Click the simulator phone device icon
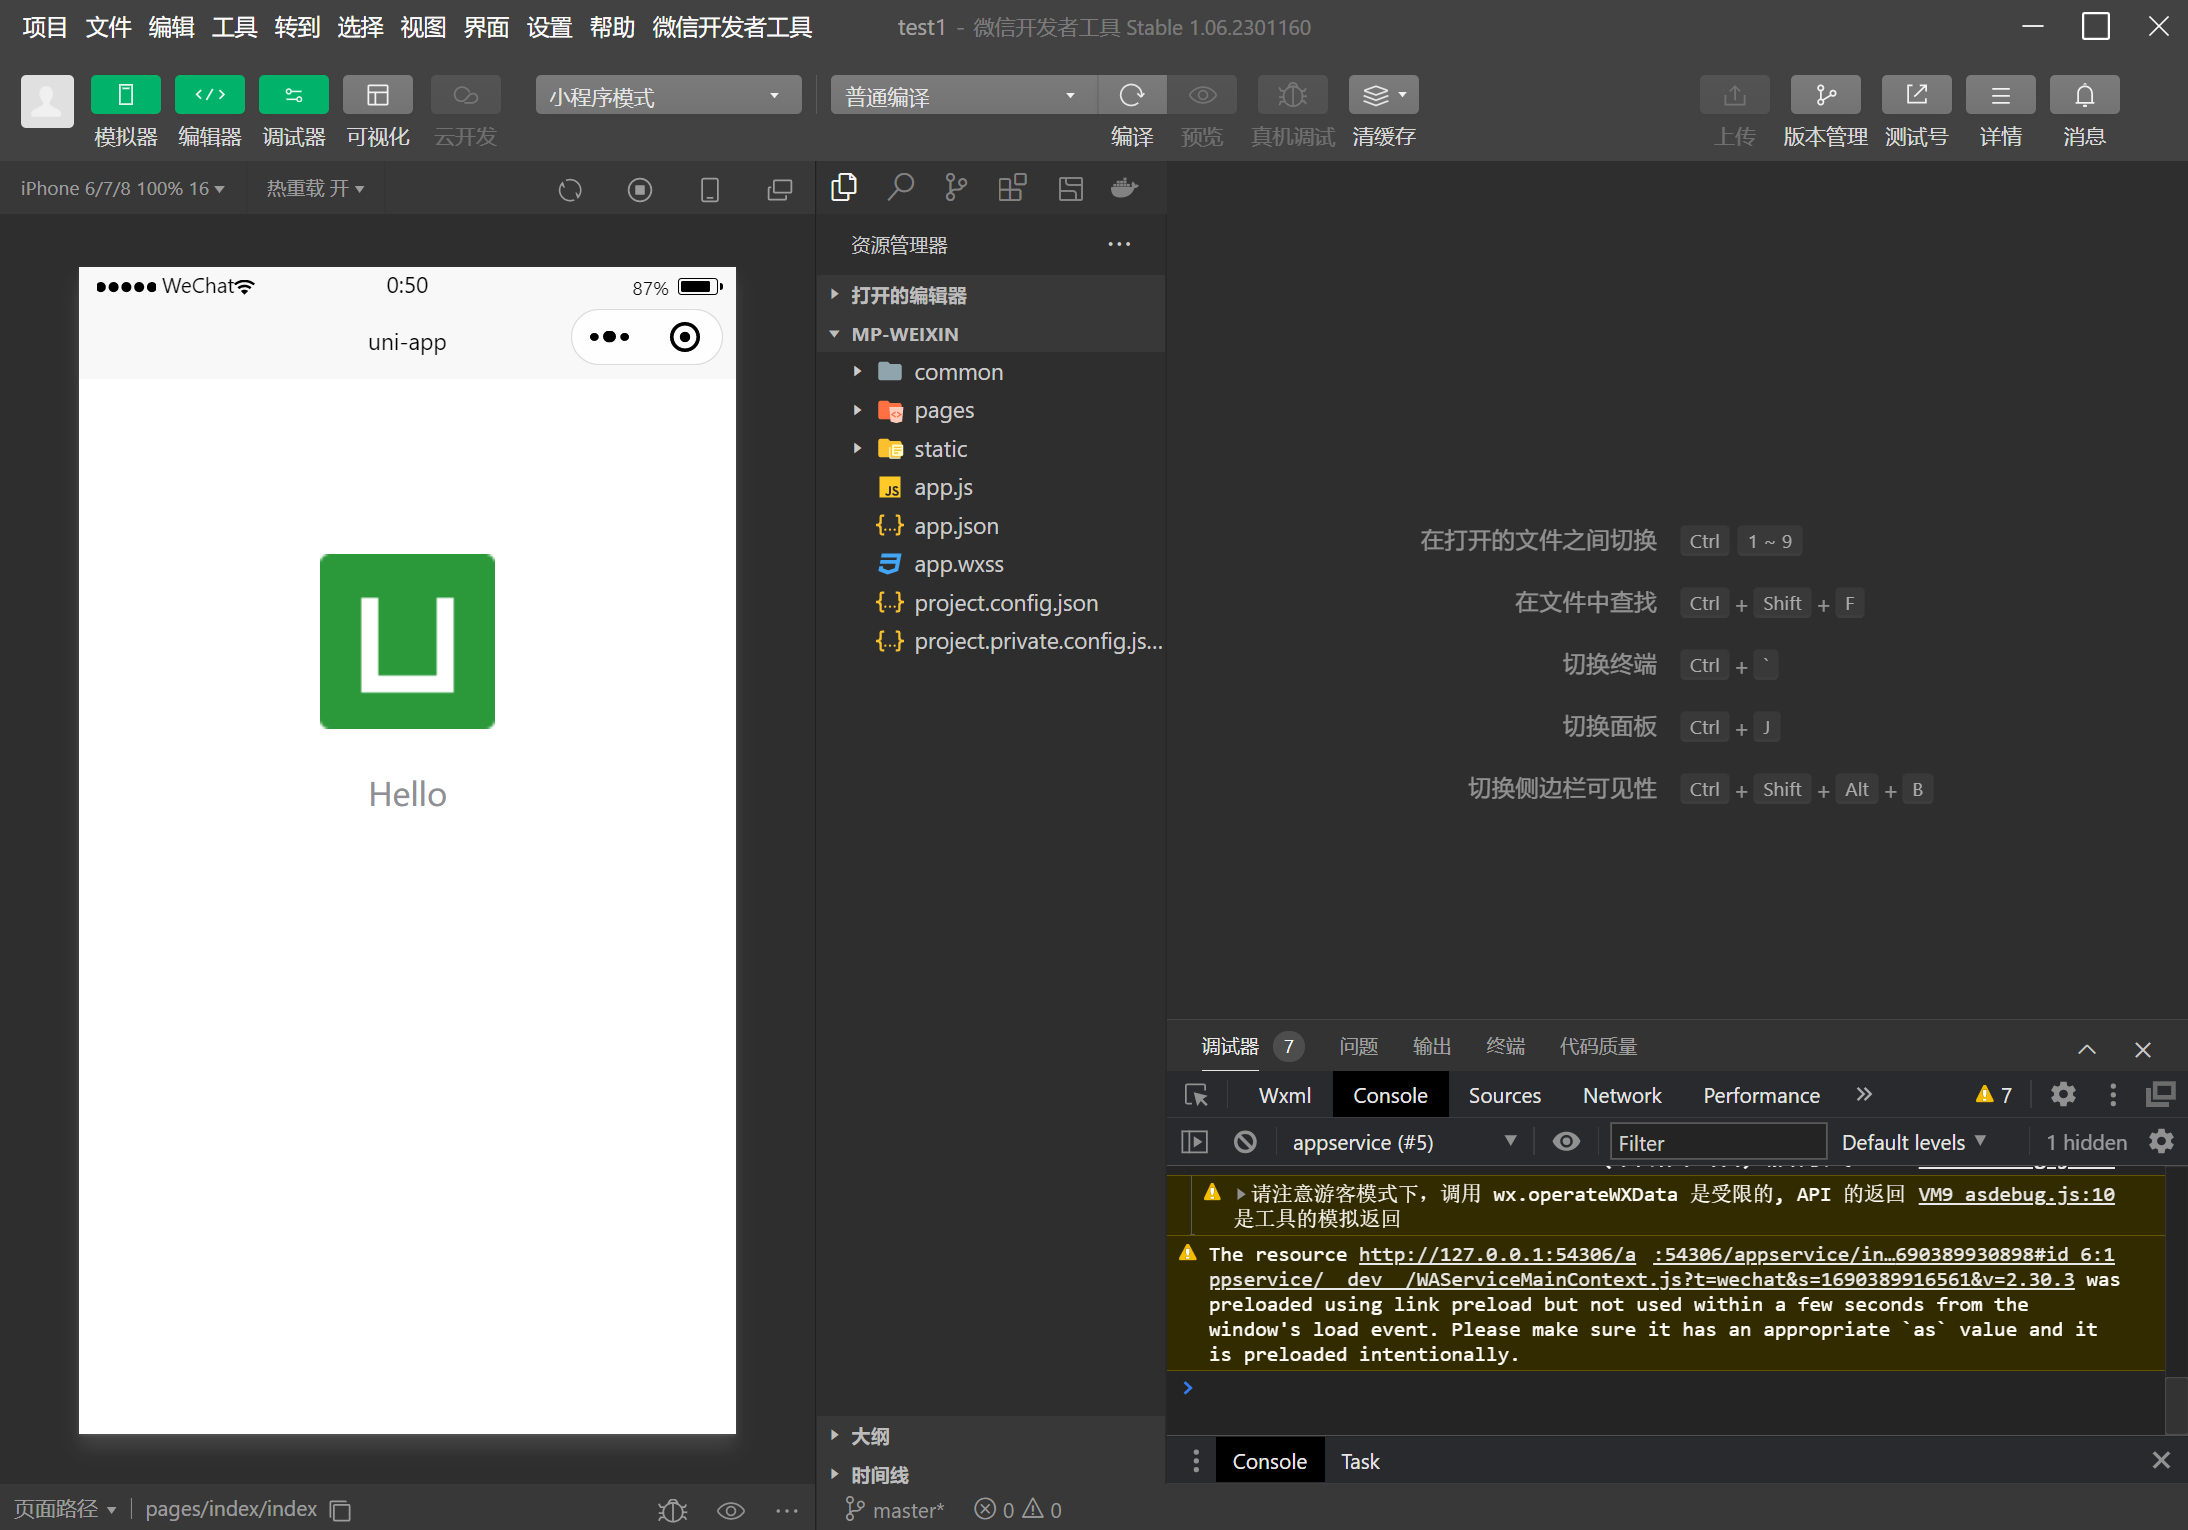Viewport: 2188px width, 1530px height. click(x=710, y=189)
